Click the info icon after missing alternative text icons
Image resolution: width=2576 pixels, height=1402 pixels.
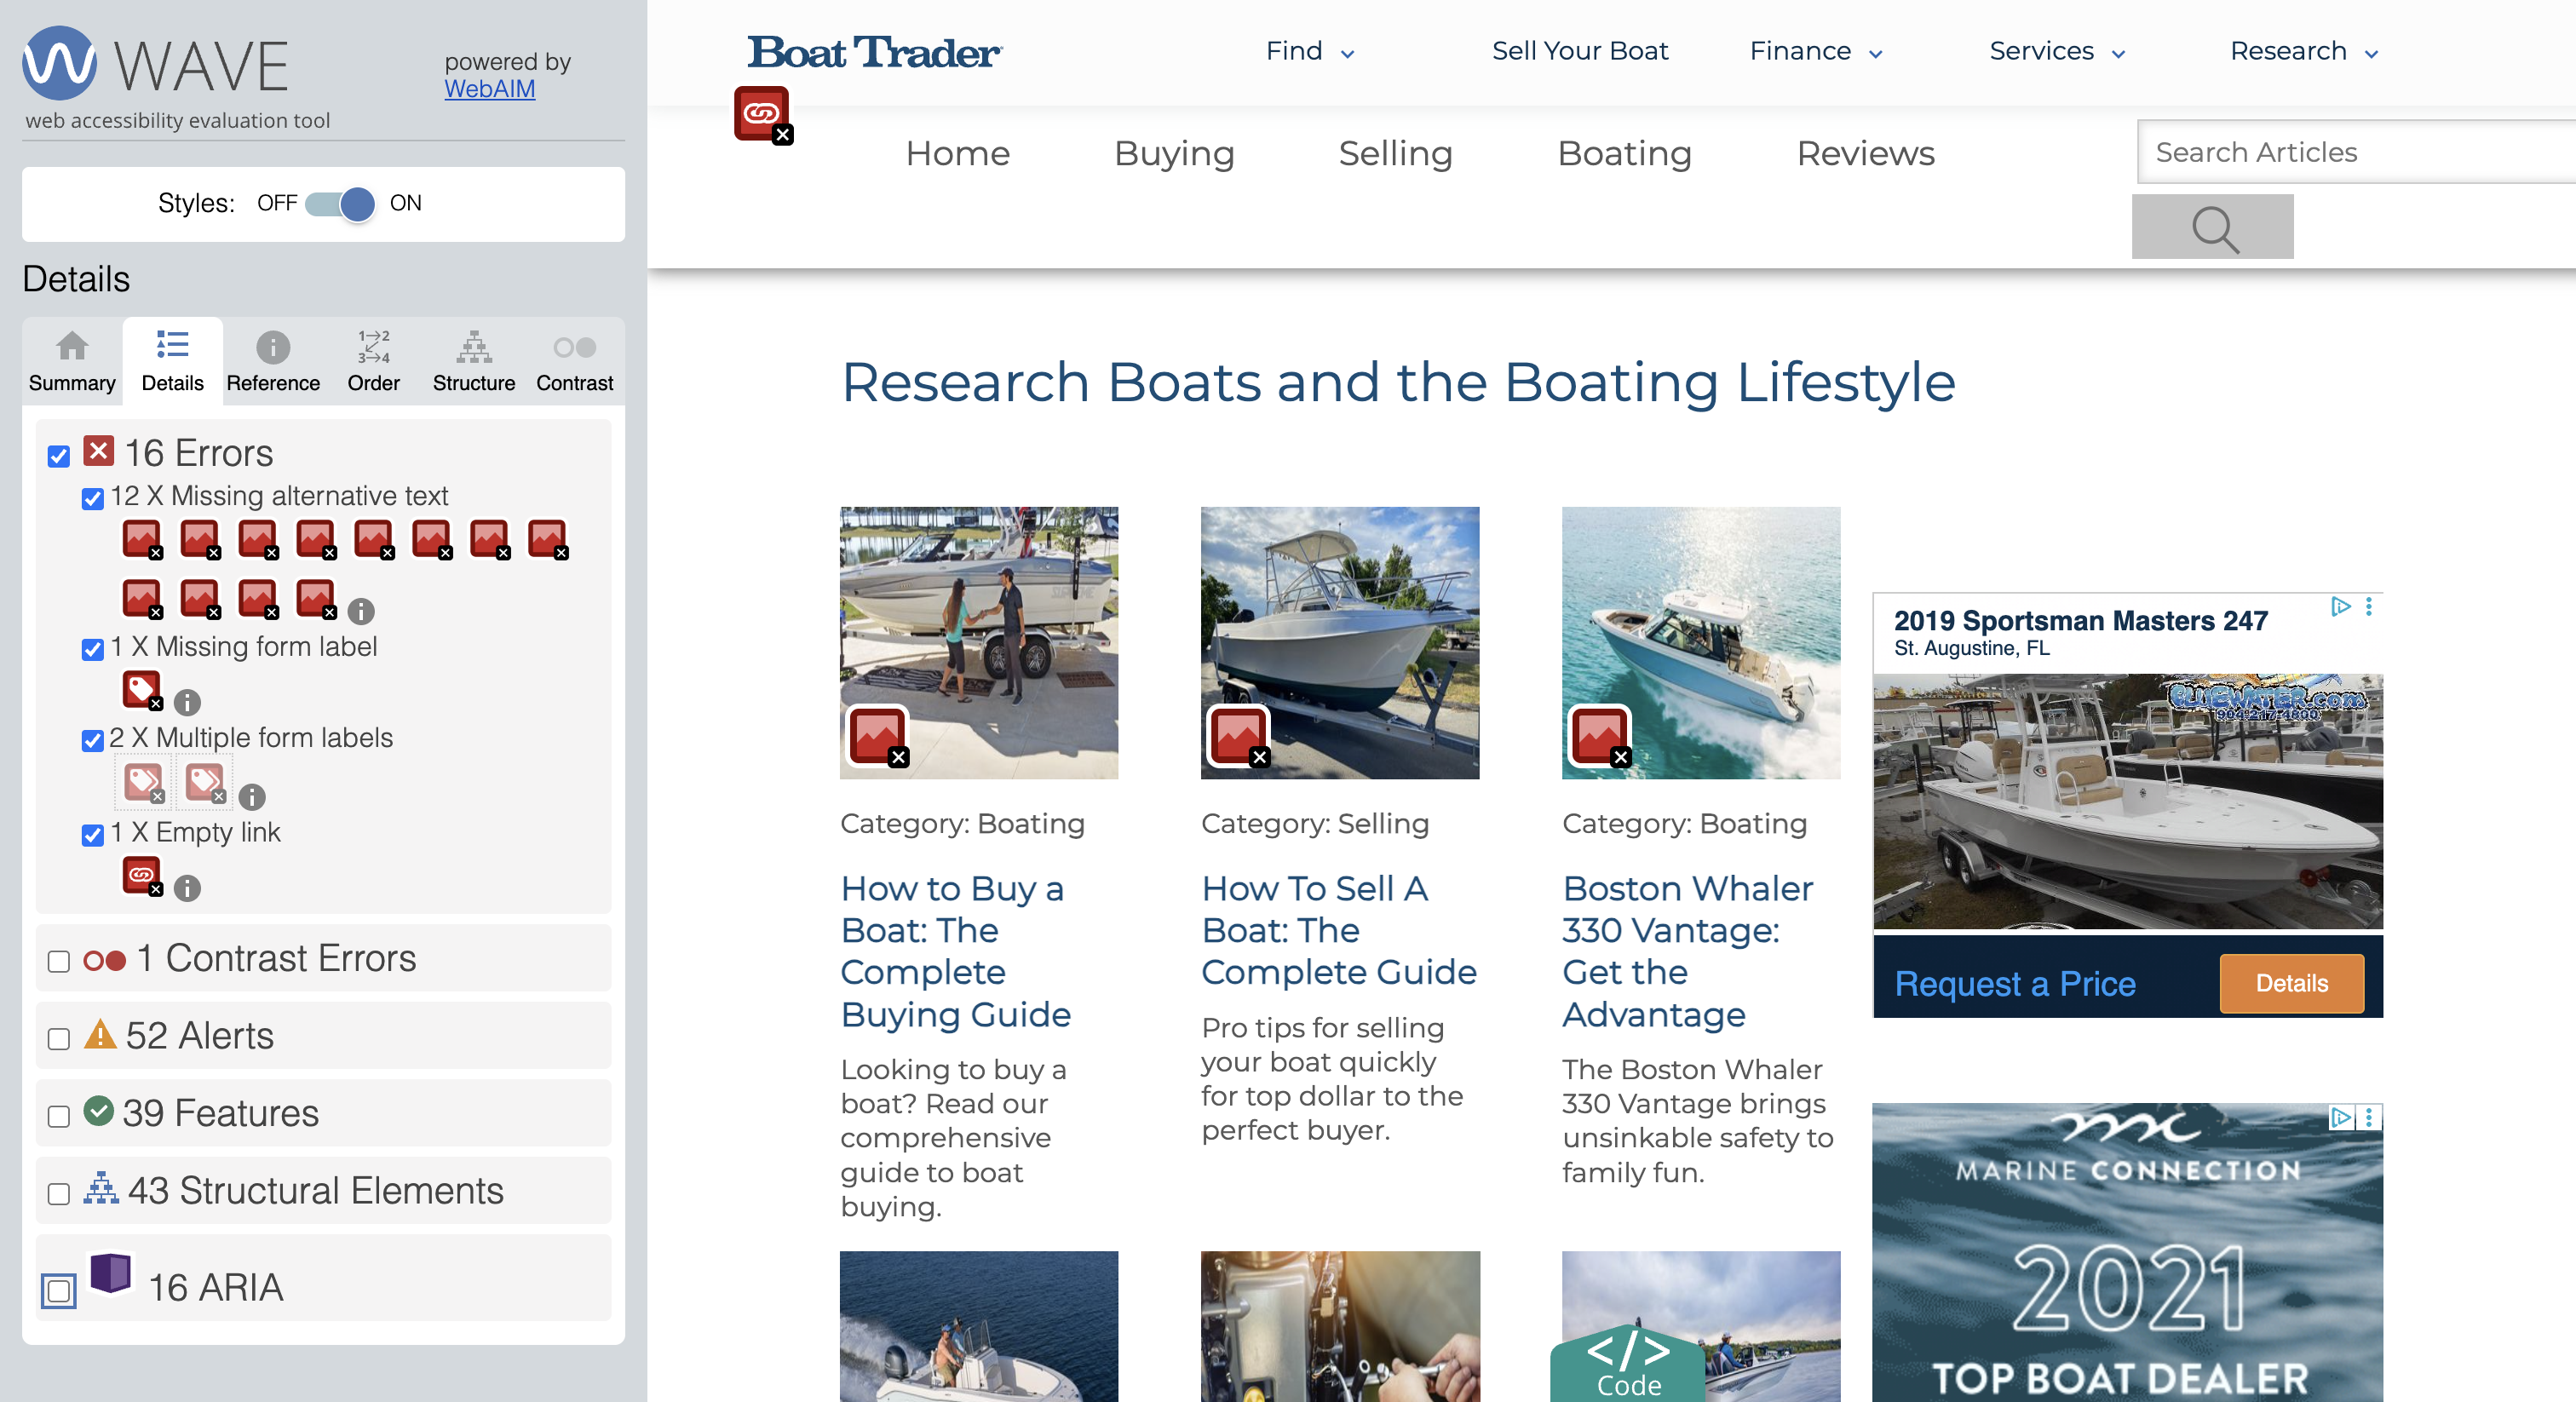[361, 610]
